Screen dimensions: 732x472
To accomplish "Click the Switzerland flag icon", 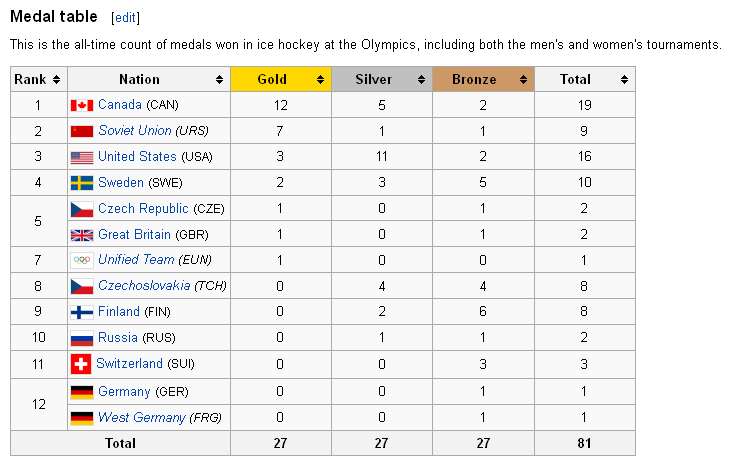I will (80, 364).
